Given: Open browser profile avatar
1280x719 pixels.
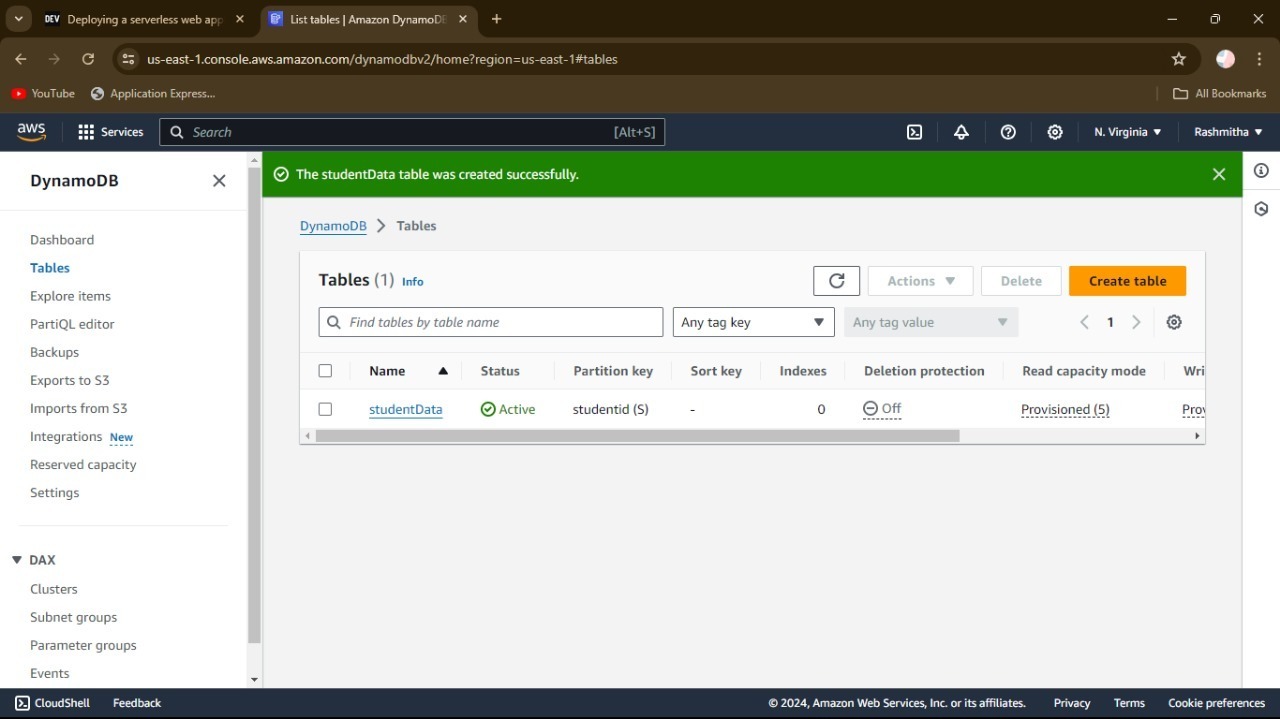Looking at the screenshot, I should 1225,59.
